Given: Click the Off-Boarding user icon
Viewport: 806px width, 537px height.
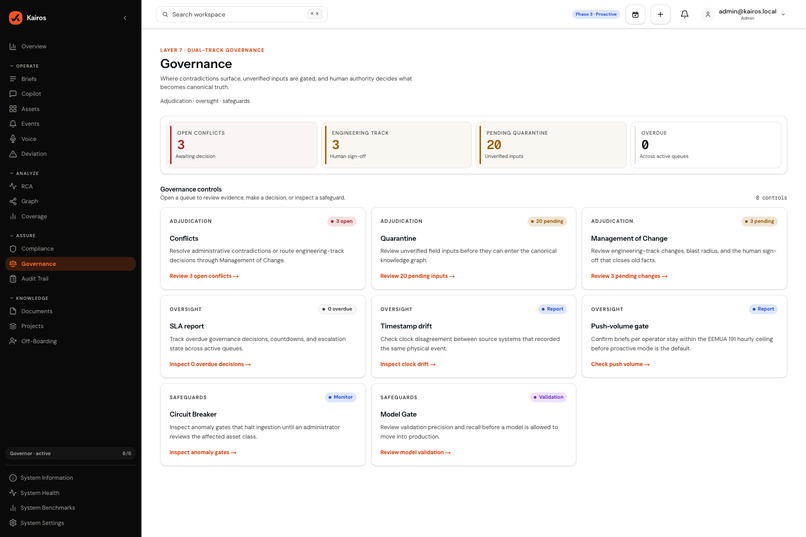Looking at the screenshot, I should pyautogui.click(x=13, y=341).
